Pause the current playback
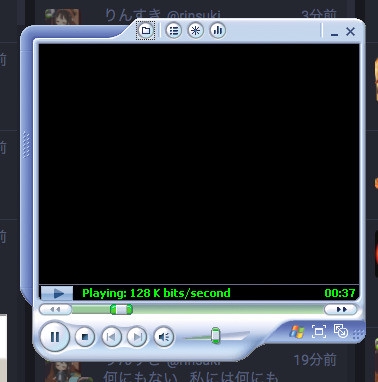Image resolution: width=378 pixels, height=382 pixels. coord(55,337)
